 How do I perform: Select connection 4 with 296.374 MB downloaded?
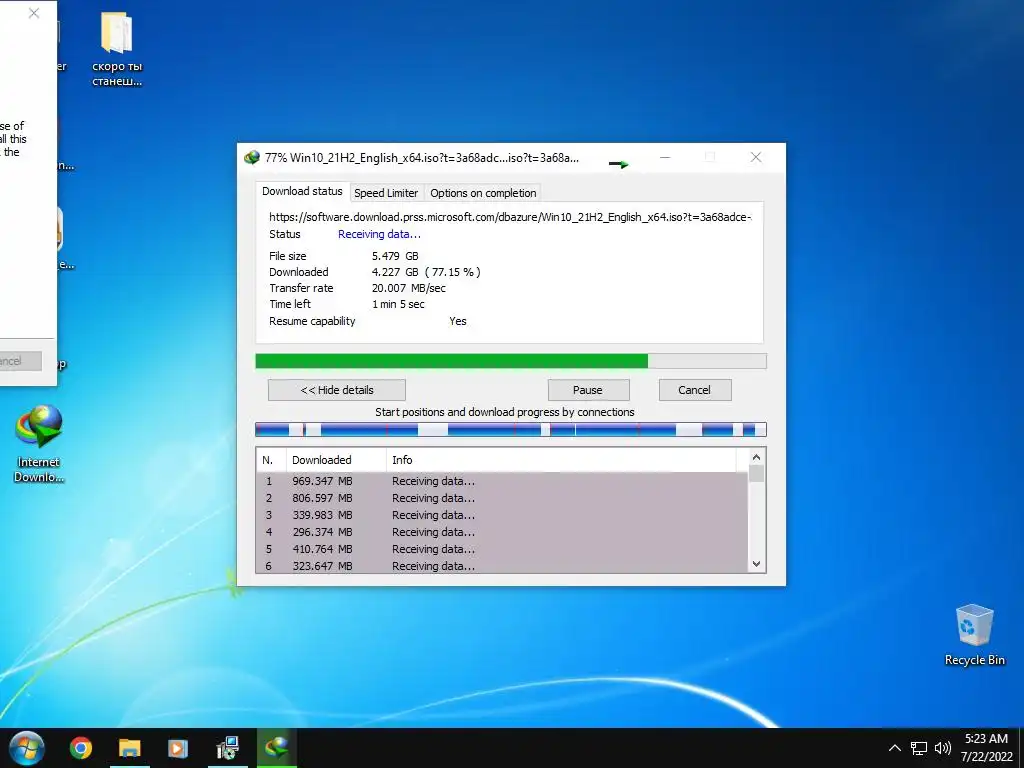point(502,532)
